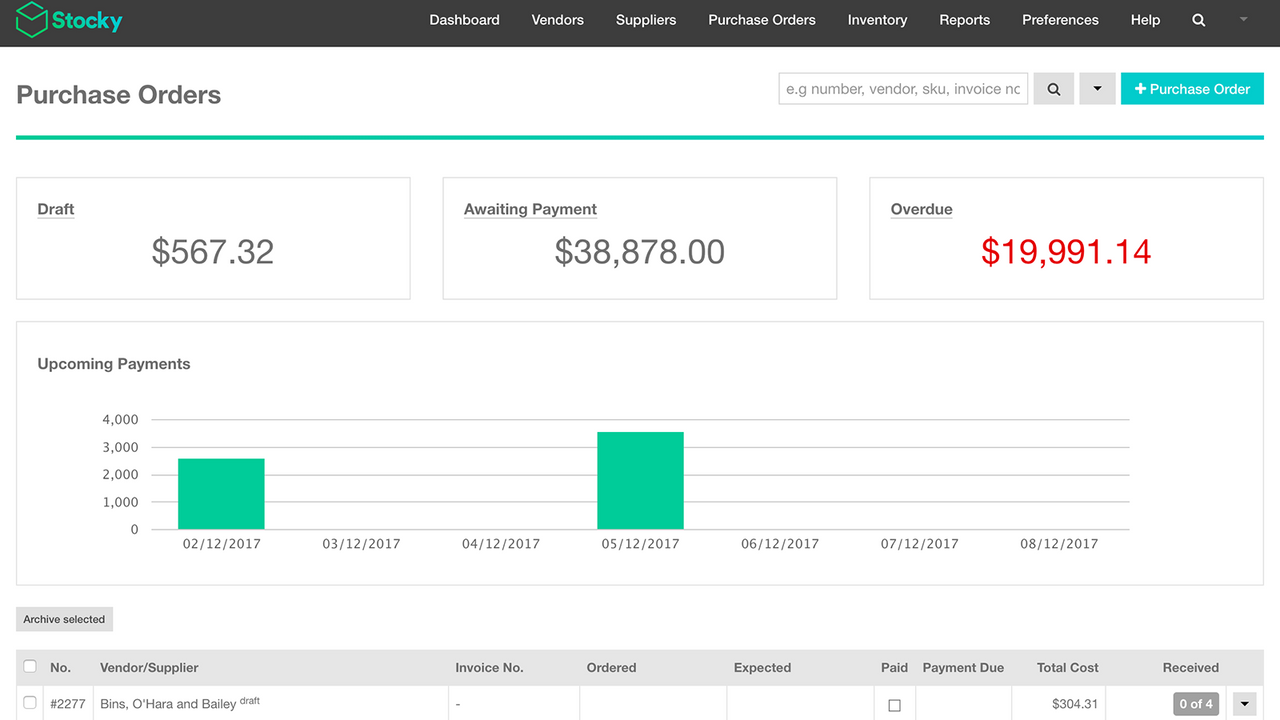Select the checkbox in the table header row
The width and height of the screenshot is (1280, 720).
(x=29, y=666)
